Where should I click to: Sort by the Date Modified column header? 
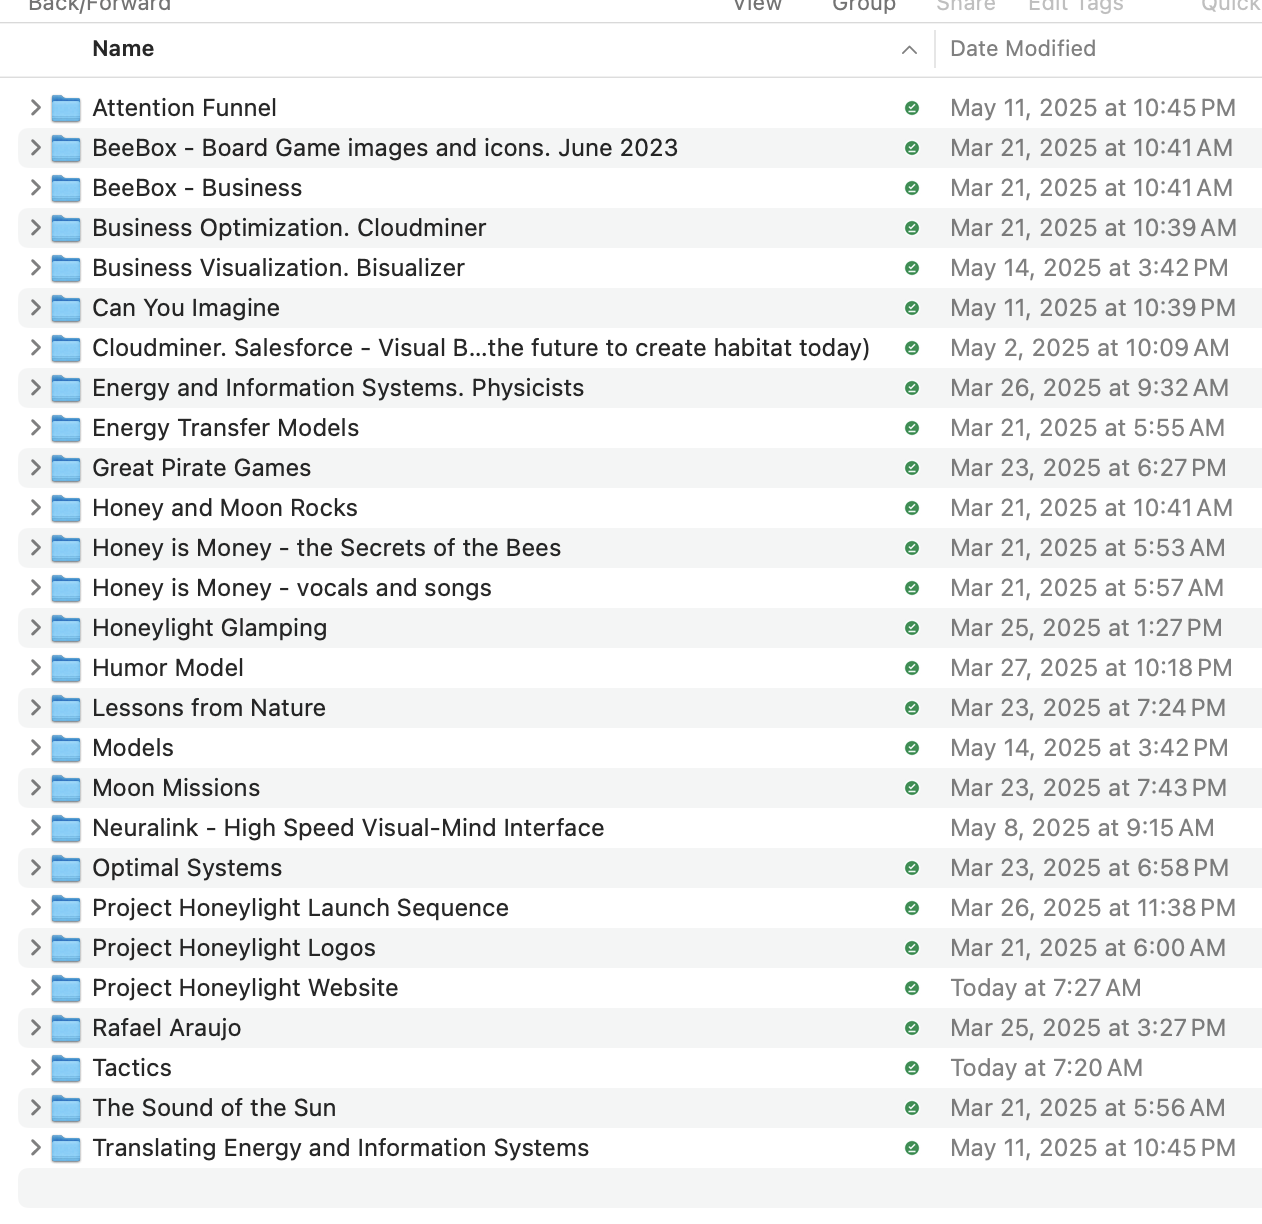pos(1023,49)
